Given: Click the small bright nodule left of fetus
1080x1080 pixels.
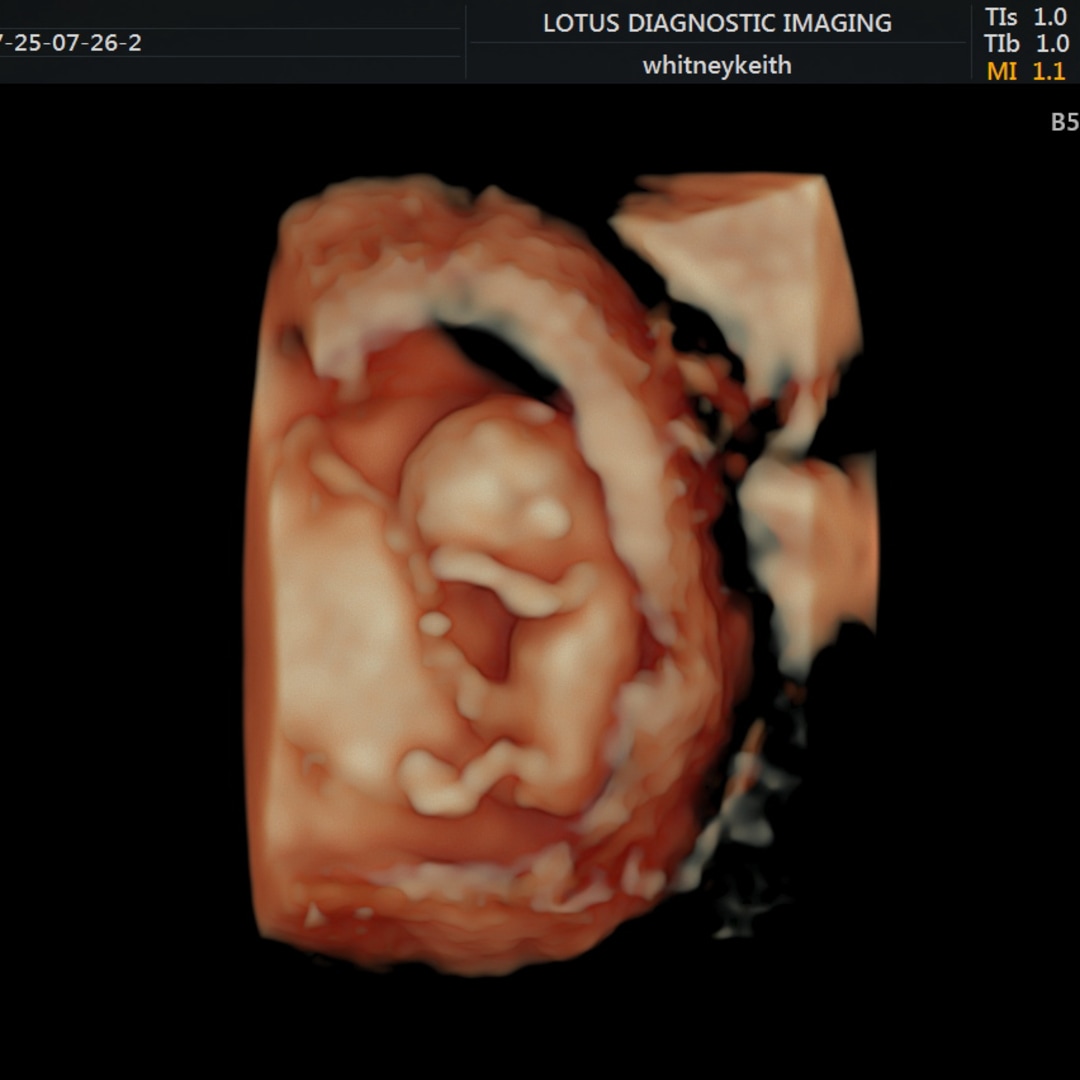Looking at the screenshot, I should 434,623.
